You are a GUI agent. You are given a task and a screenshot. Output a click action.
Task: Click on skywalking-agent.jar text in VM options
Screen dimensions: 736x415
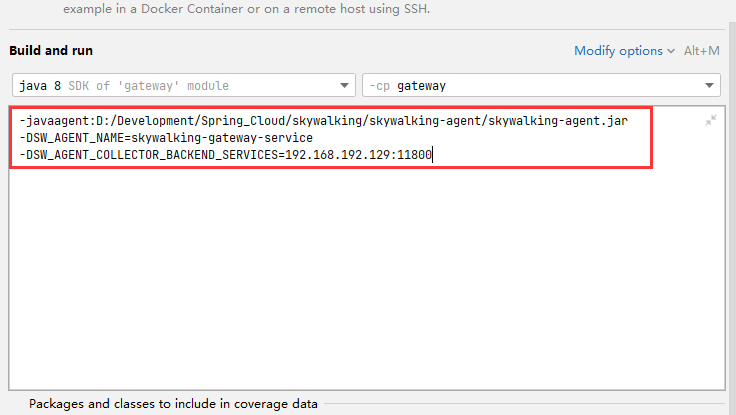pos(558,121)
